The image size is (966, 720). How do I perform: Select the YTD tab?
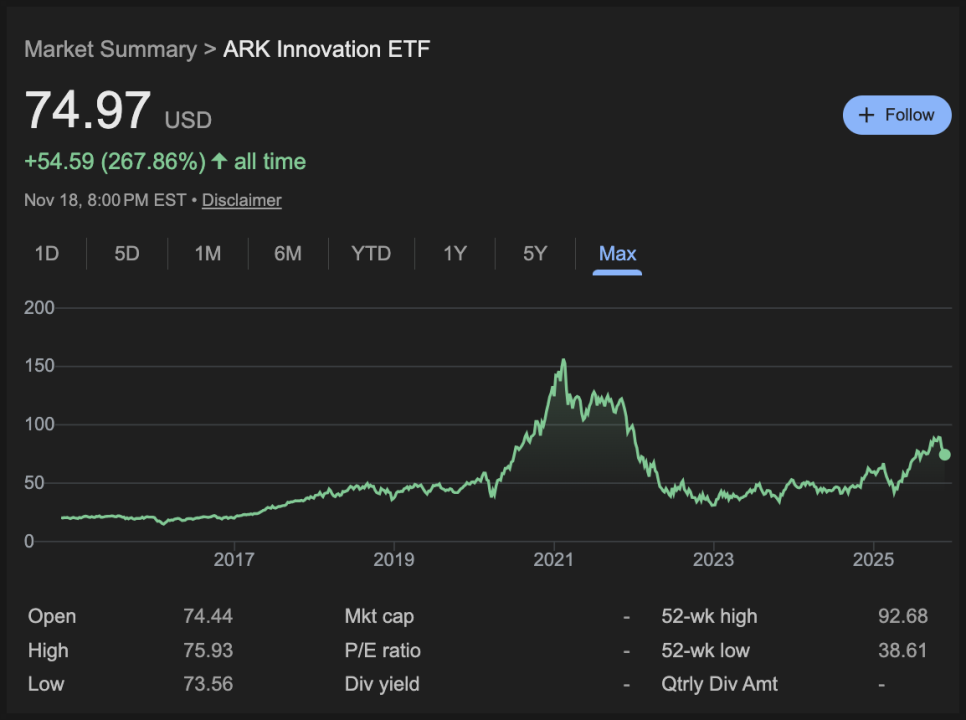pyautogui.click(x=371, y=254)
